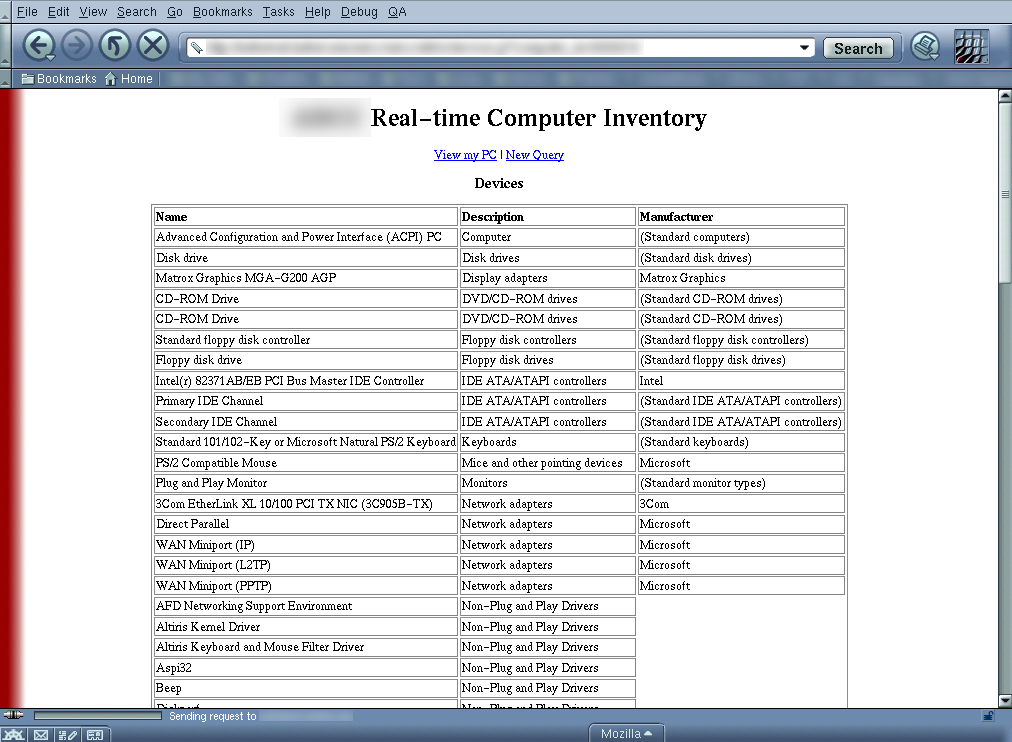Image resolution: width=1012 pixels, height=742 pixels.
Task: Click the Search button beside address bar
Action: click(x=858, y=48)
